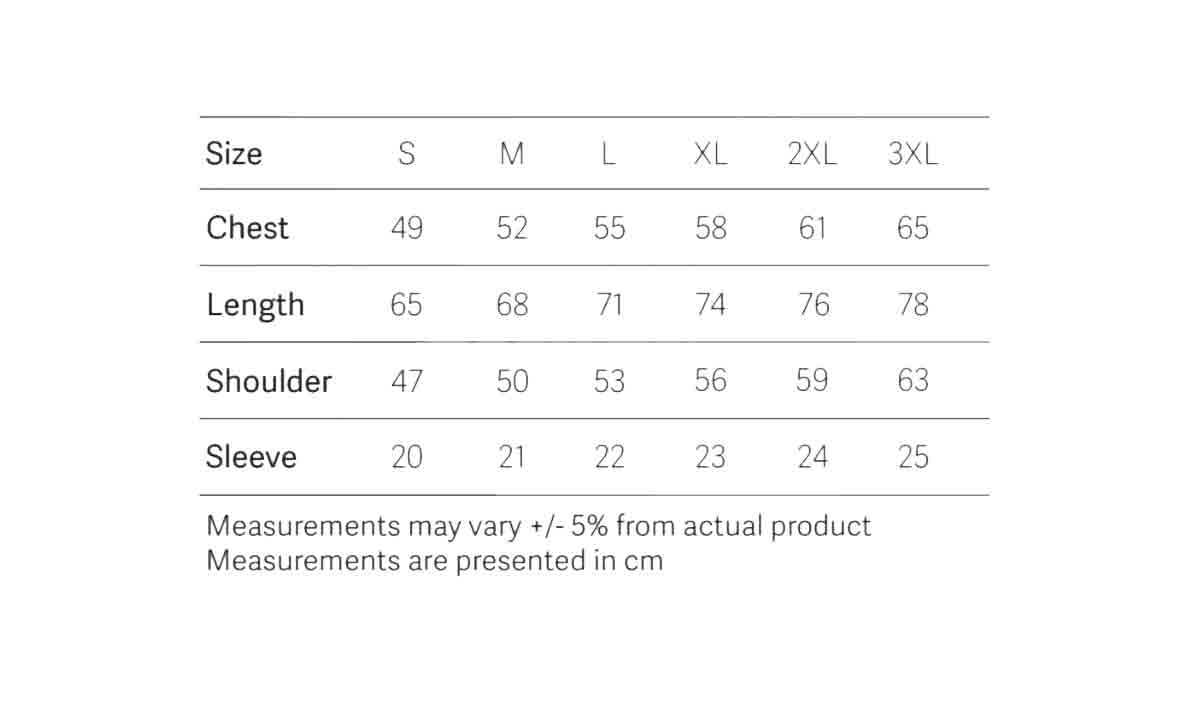Screen dimensions: 1181x702
Task: Select the XL size column header
Action: 710,154
